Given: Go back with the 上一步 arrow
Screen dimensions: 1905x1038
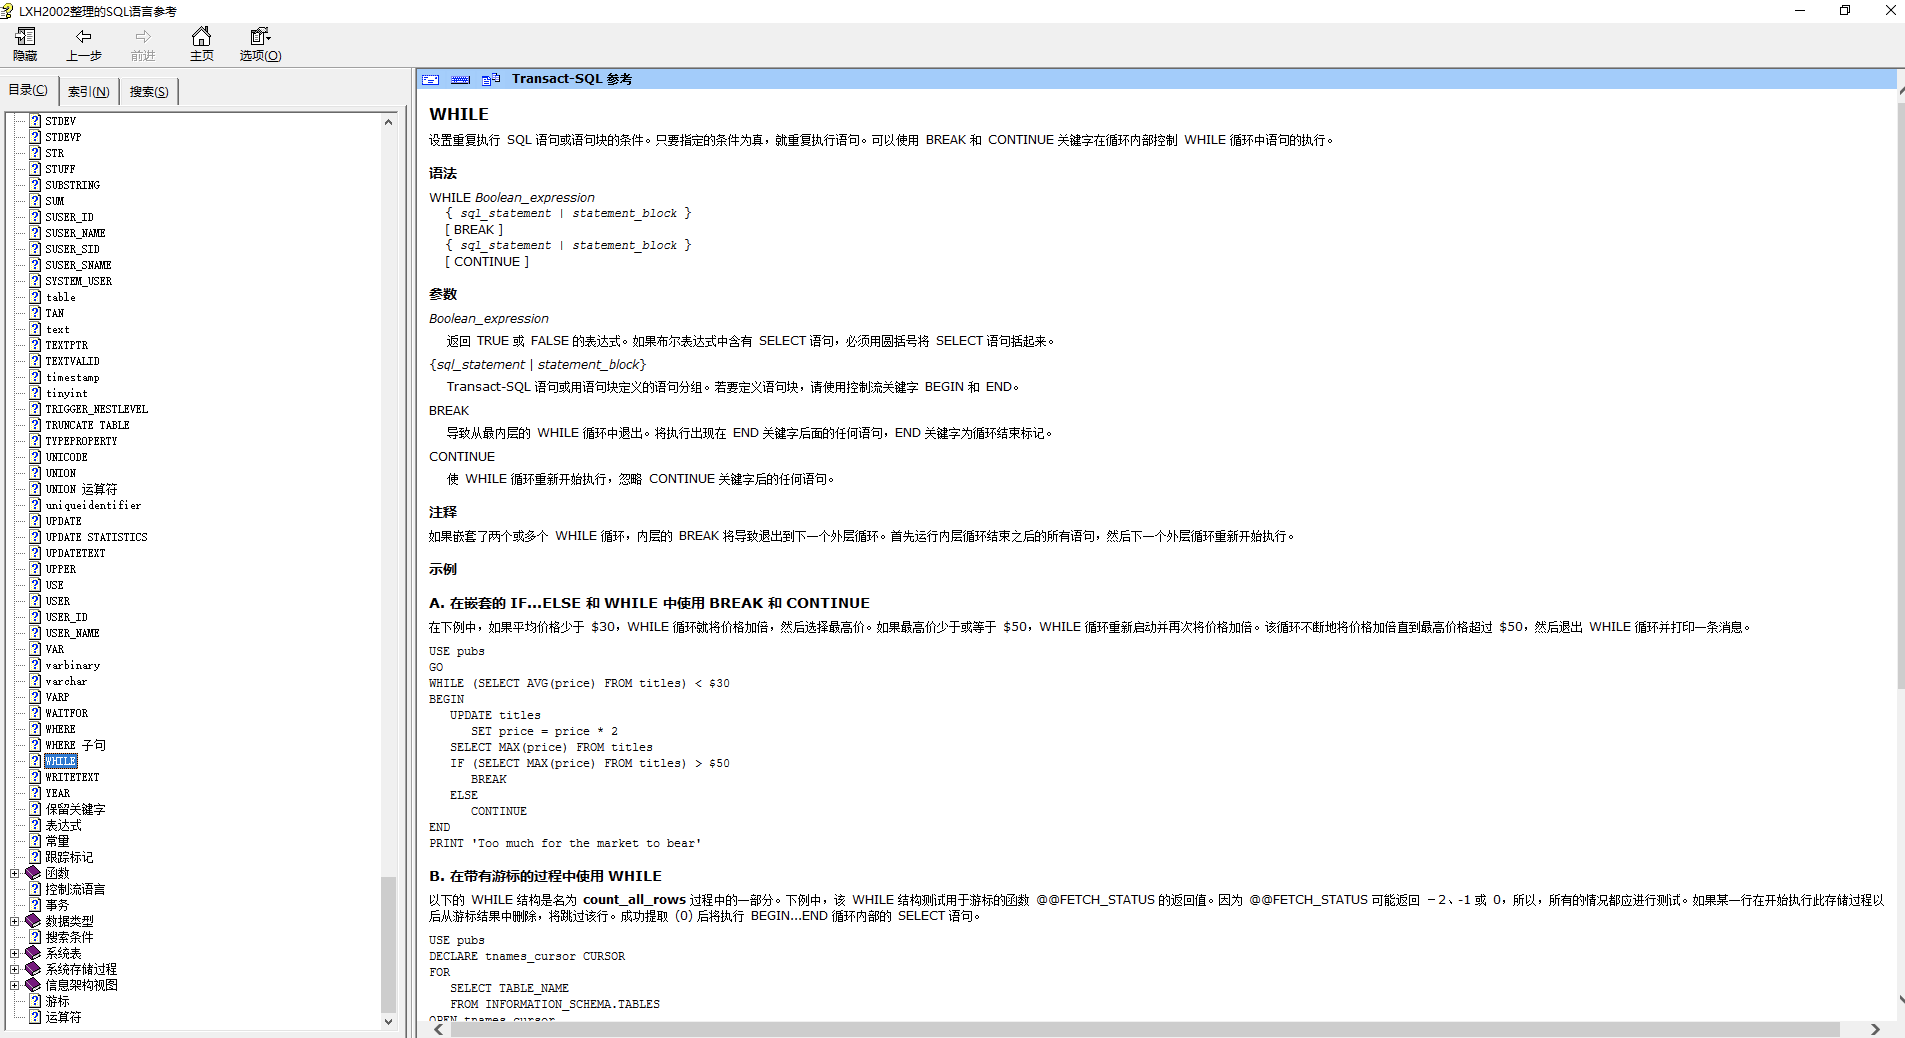Looking at the screenshot, I should coord(84,44).
